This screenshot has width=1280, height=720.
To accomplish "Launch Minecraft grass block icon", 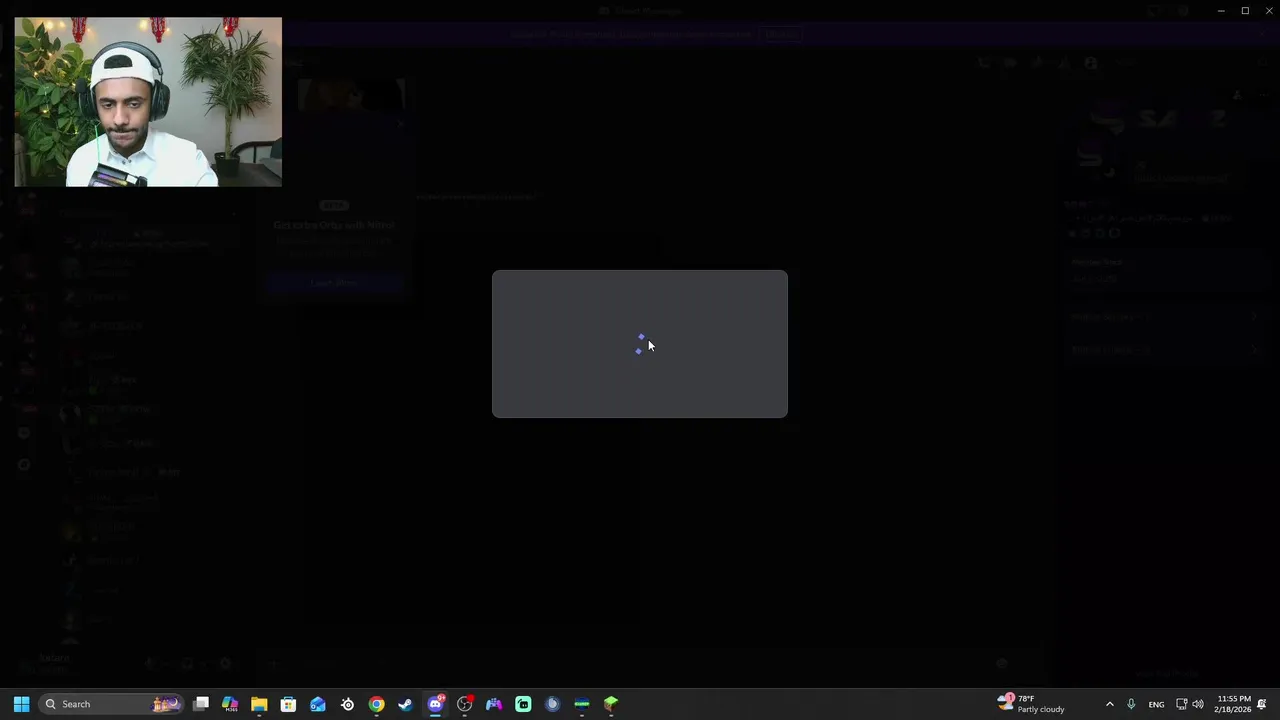I will pyautogui.click(x=611, y=704).
